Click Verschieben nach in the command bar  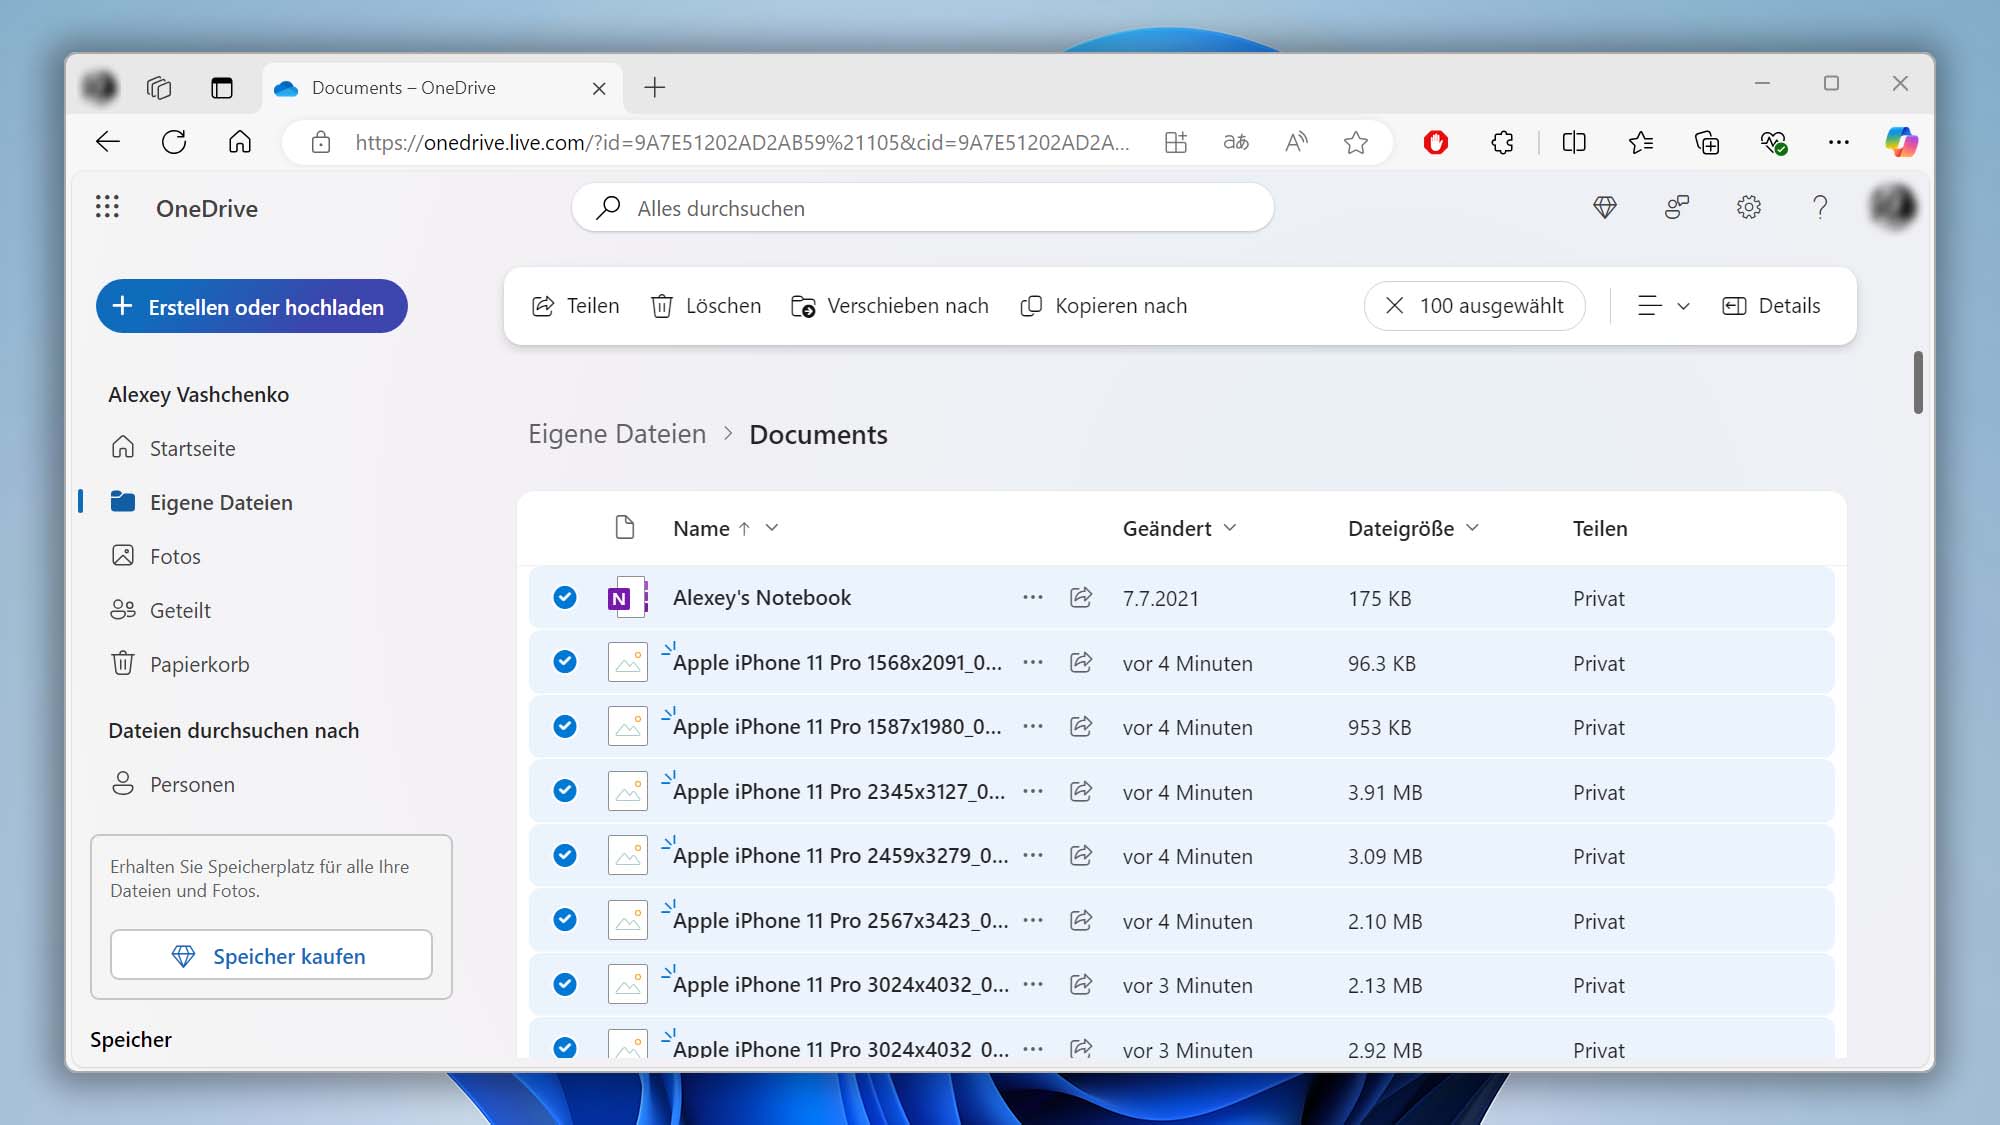[889, 306]
